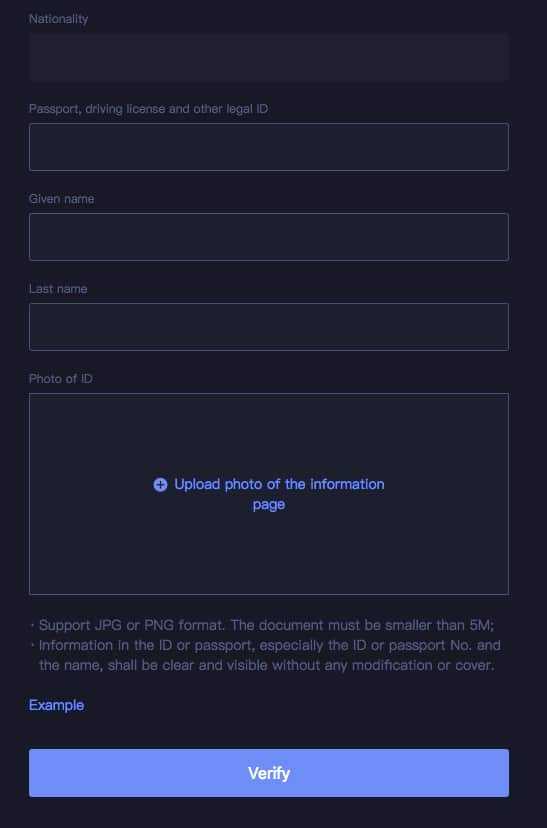Image resolution: width=547 pixels, height=828 pixels.
Task: Click the Nationality label
Action: click(58, 19)
